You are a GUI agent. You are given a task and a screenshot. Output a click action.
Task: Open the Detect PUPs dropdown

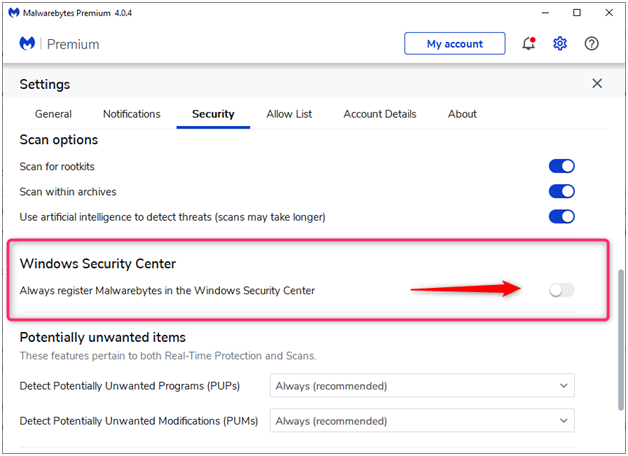tap(422, 386)
